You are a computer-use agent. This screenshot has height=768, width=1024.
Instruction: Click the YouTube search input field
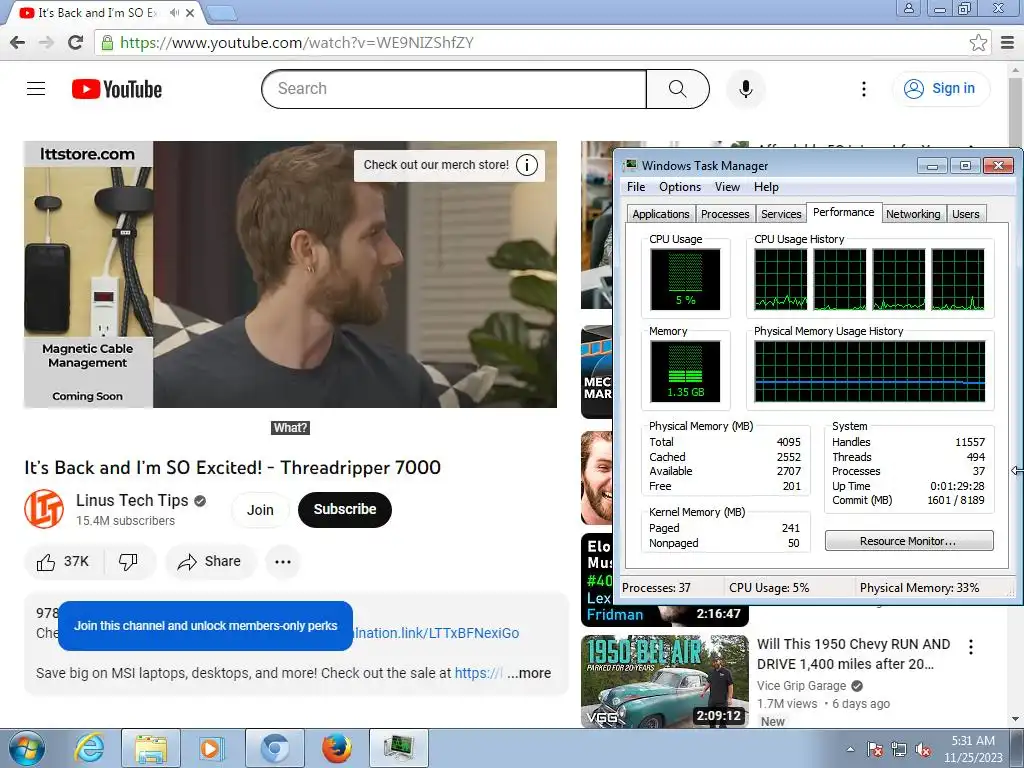coord(454,89)
